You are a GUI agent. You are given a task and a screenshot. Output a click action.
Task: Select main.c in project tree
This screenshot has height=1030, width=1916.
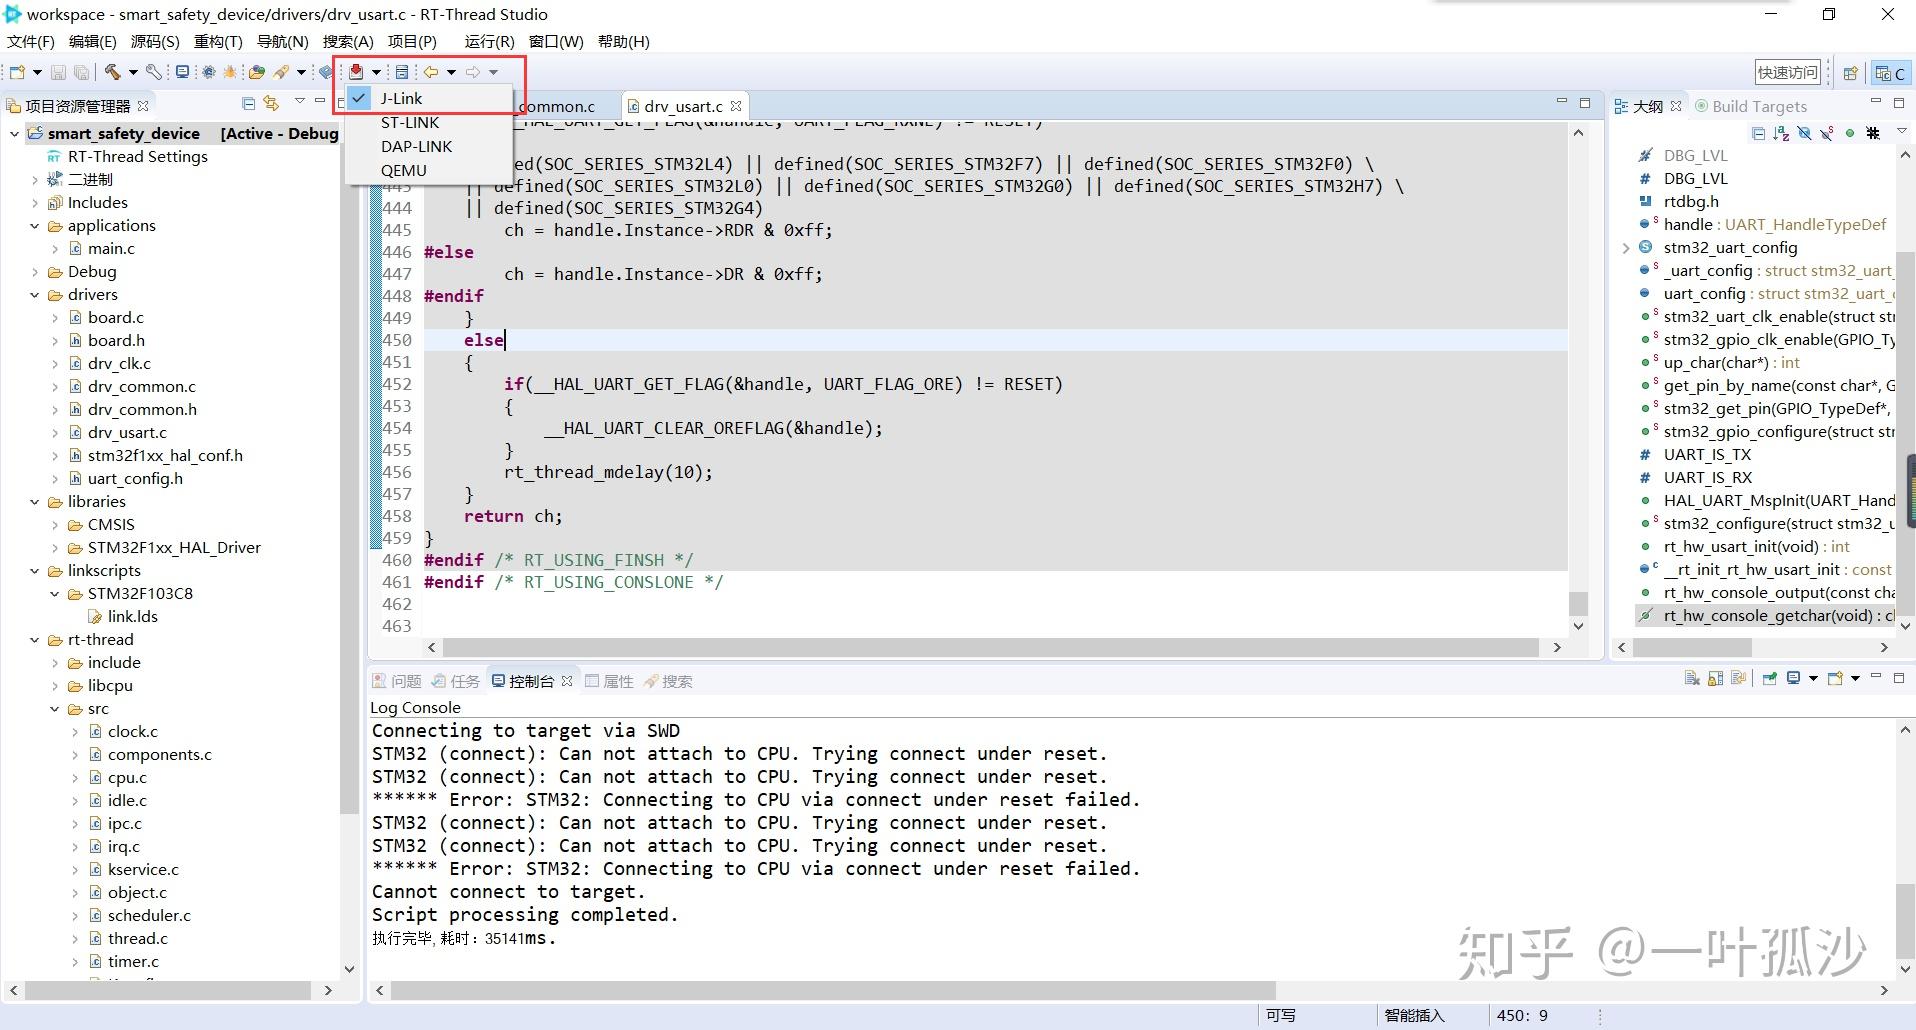(x=111, y=249)
